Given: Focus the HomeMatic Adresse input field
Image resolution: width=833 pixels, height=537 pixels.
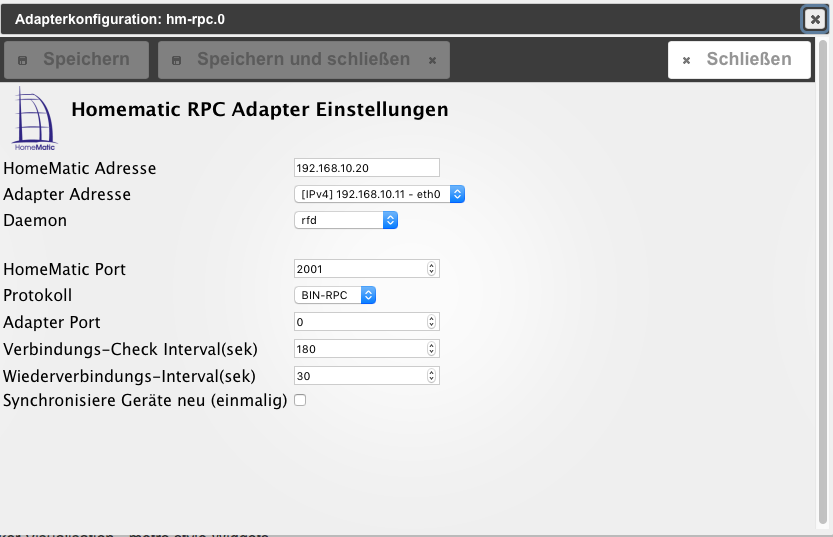Looking at the screenshot, I should (367, 167).
